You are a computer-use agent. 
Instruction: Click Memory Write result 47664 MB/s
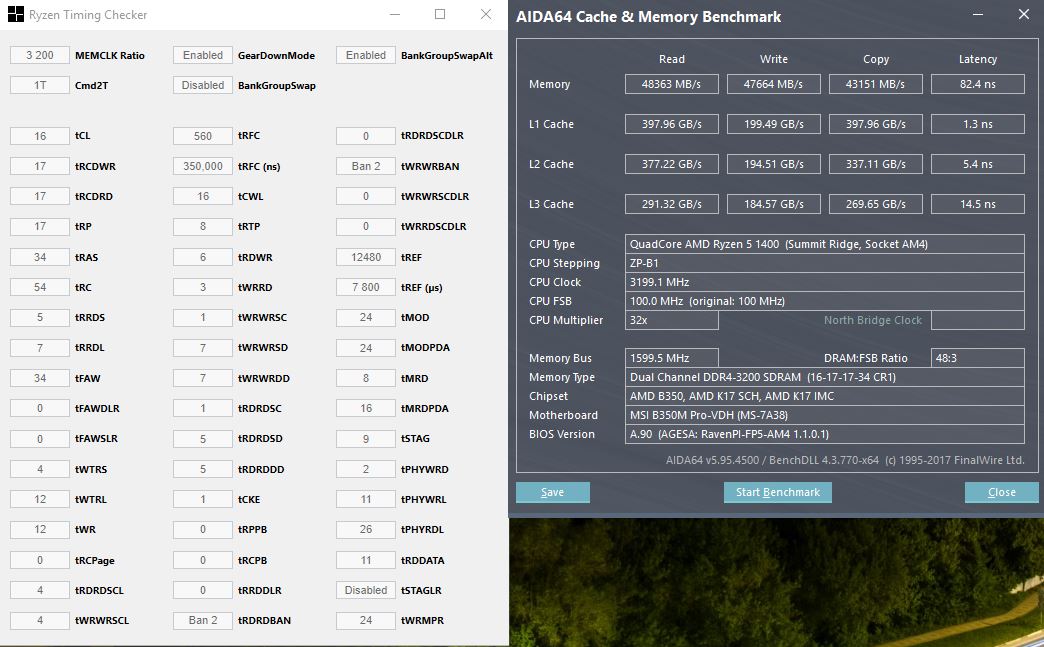click(x=774, y=84)
